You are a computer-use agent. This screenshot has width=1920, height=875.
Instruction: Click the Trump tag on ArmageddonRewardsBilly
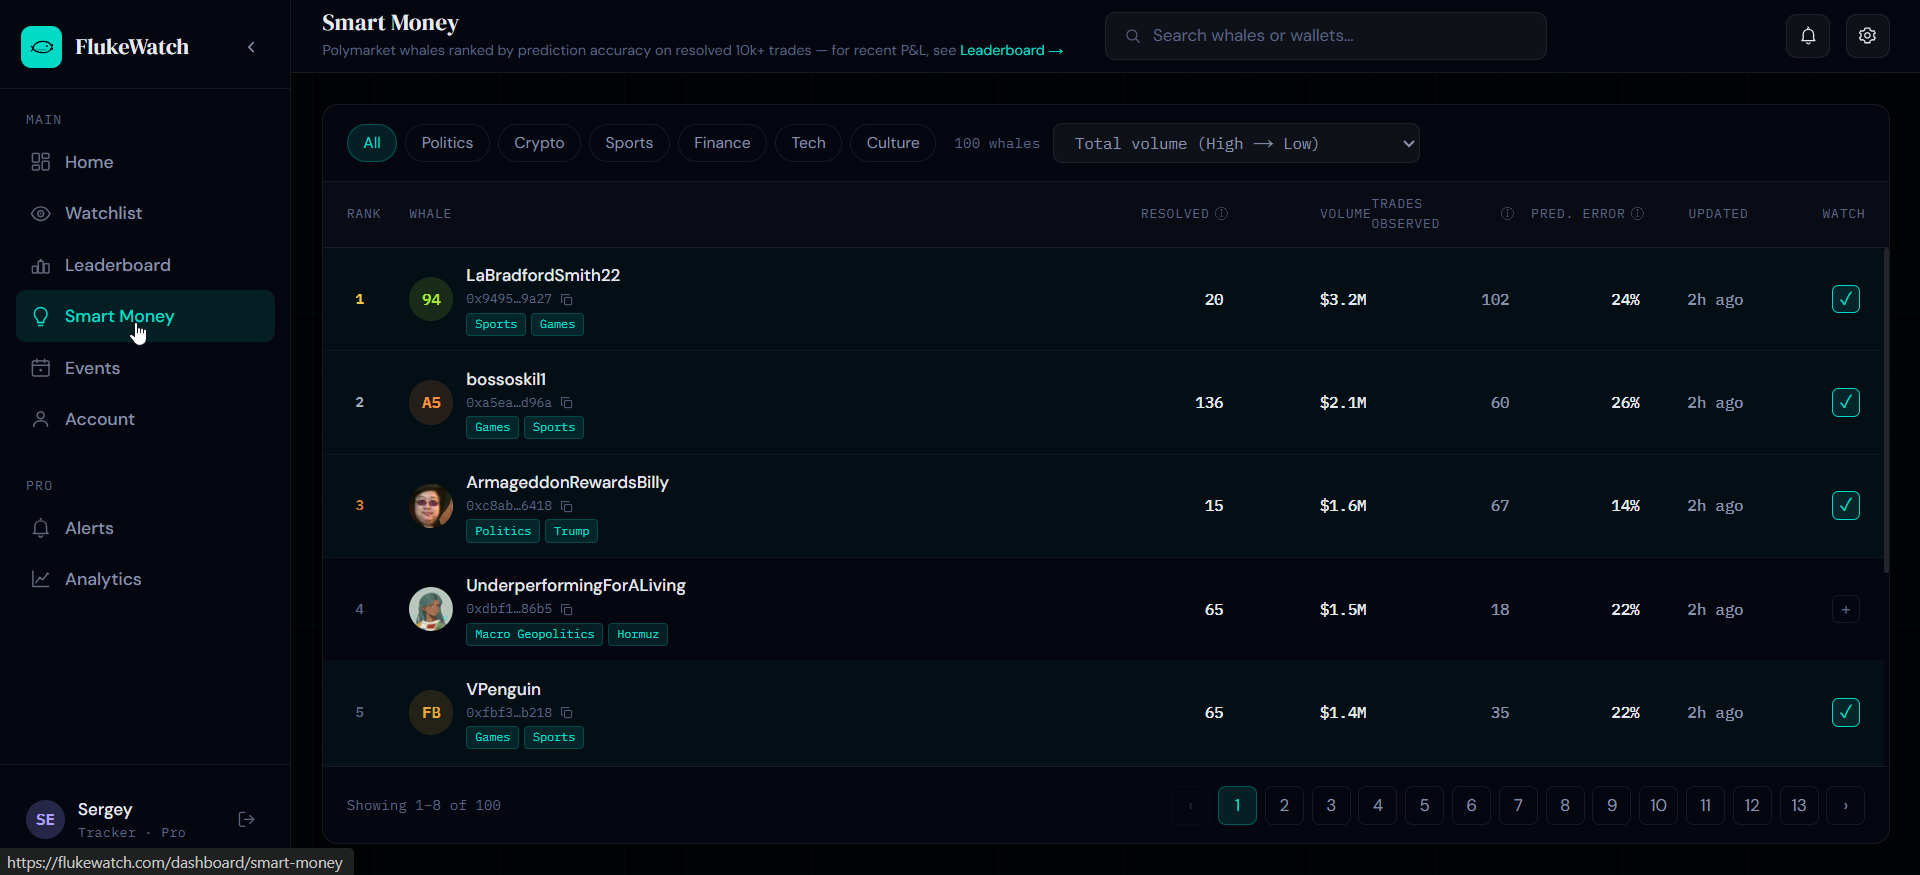tap(571, 531)
